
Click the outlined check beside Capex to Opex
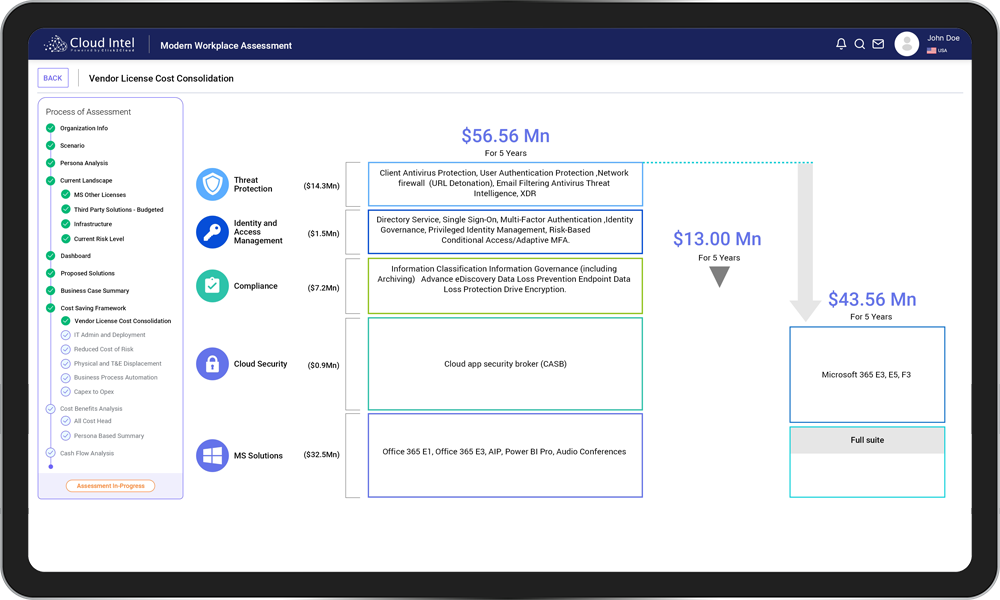pos(65,391)
